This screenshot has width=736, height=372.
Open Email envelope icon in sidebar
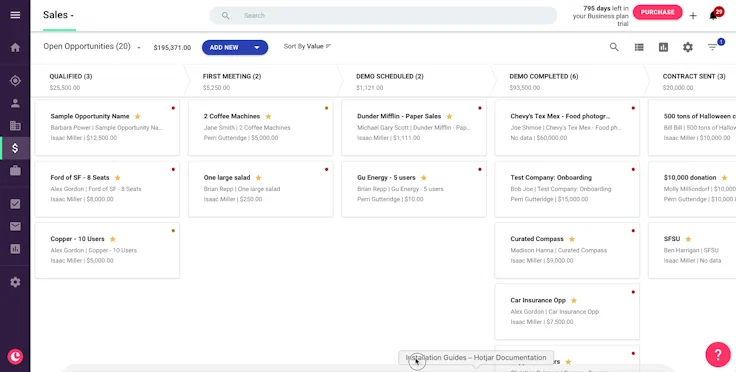coord(15,227)
